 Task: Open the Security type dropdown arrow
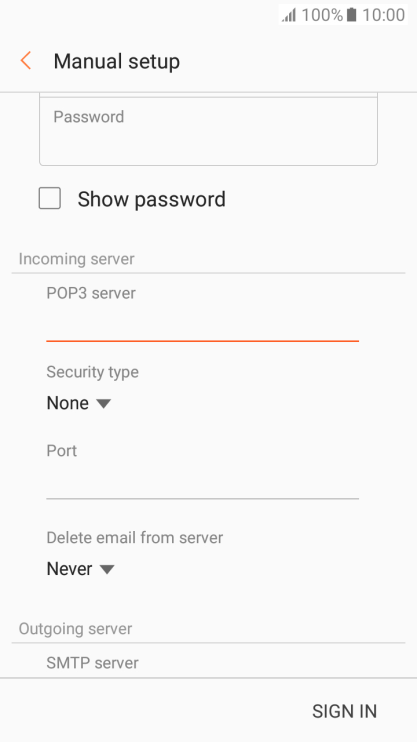(103, 404)
